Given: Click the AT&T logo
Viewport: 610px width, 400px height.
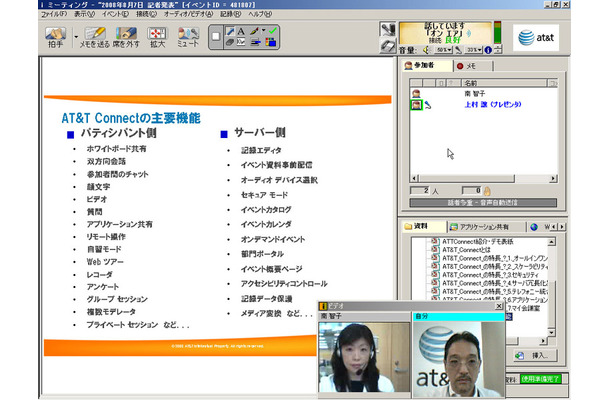Looking at the screenshot, I should click(536, 38).
